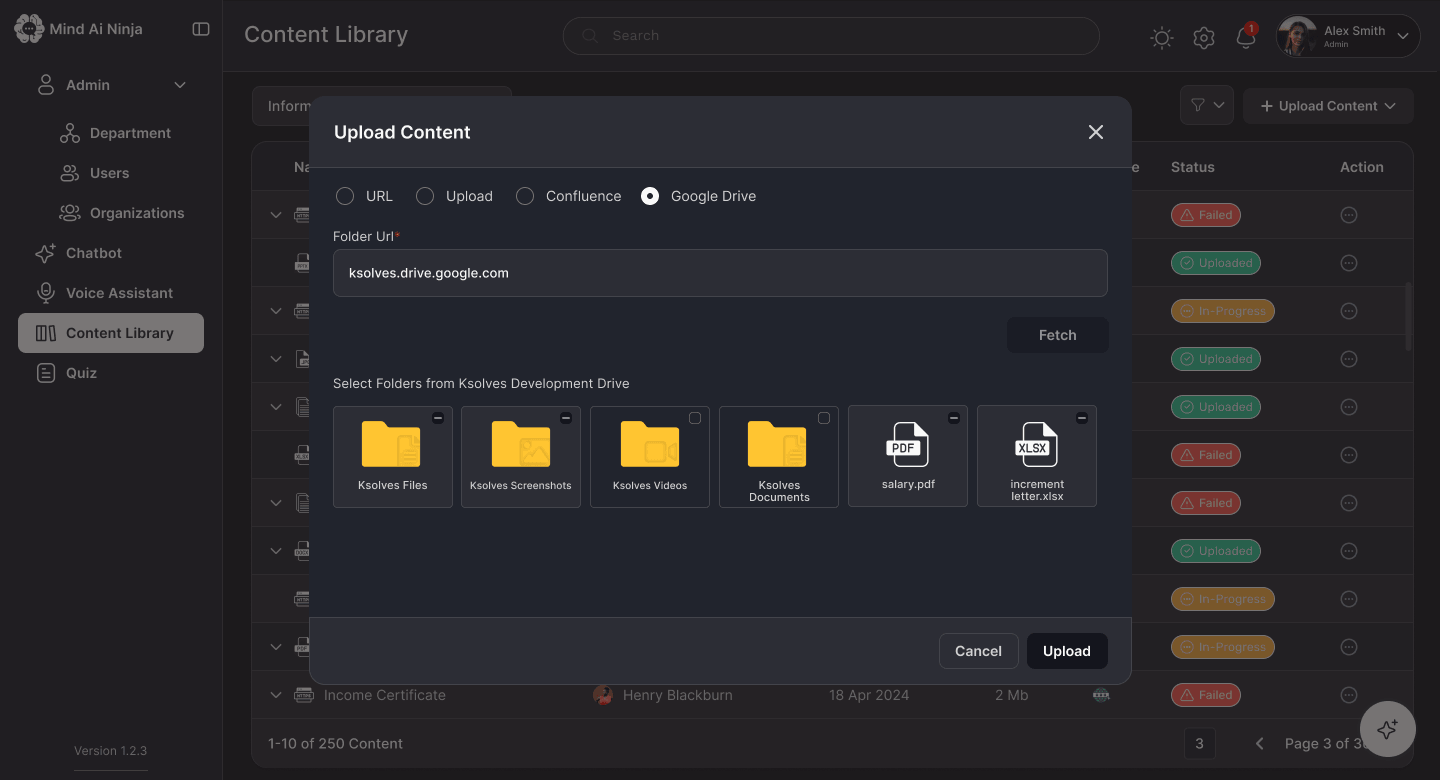Click the Cancel button
1440x780 pixels.
(978, 651)
